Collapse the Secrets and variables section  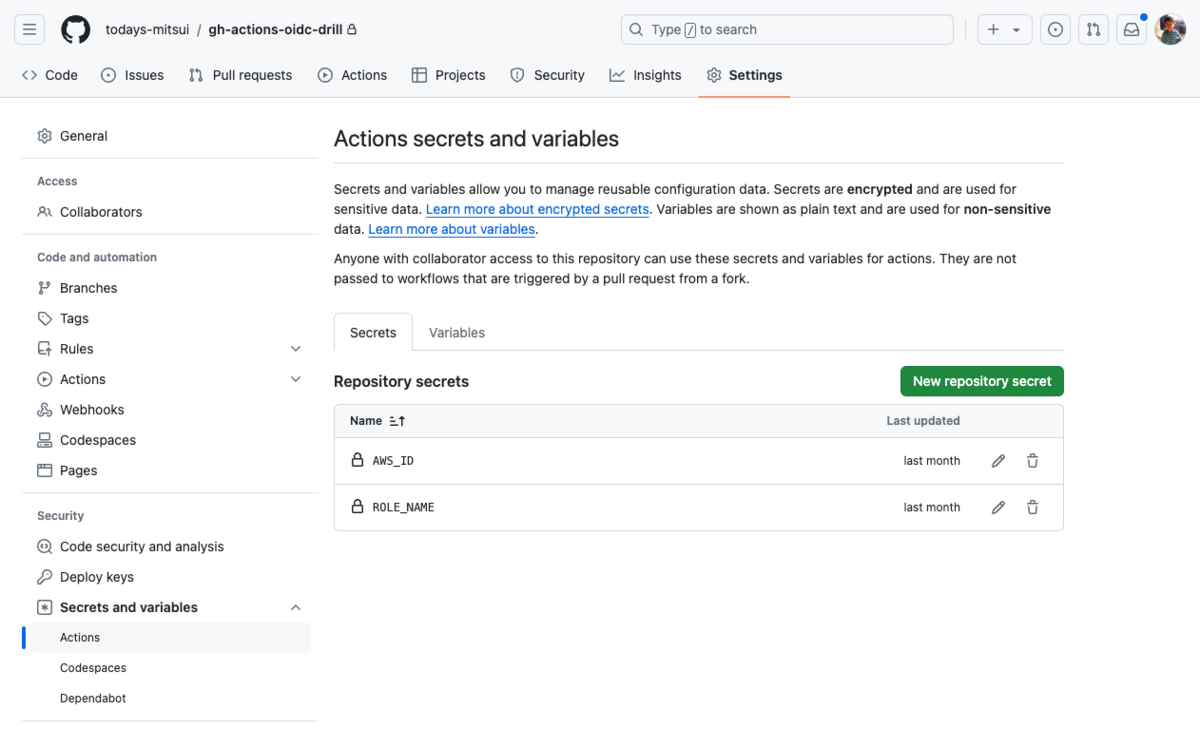tap(295, 607)
